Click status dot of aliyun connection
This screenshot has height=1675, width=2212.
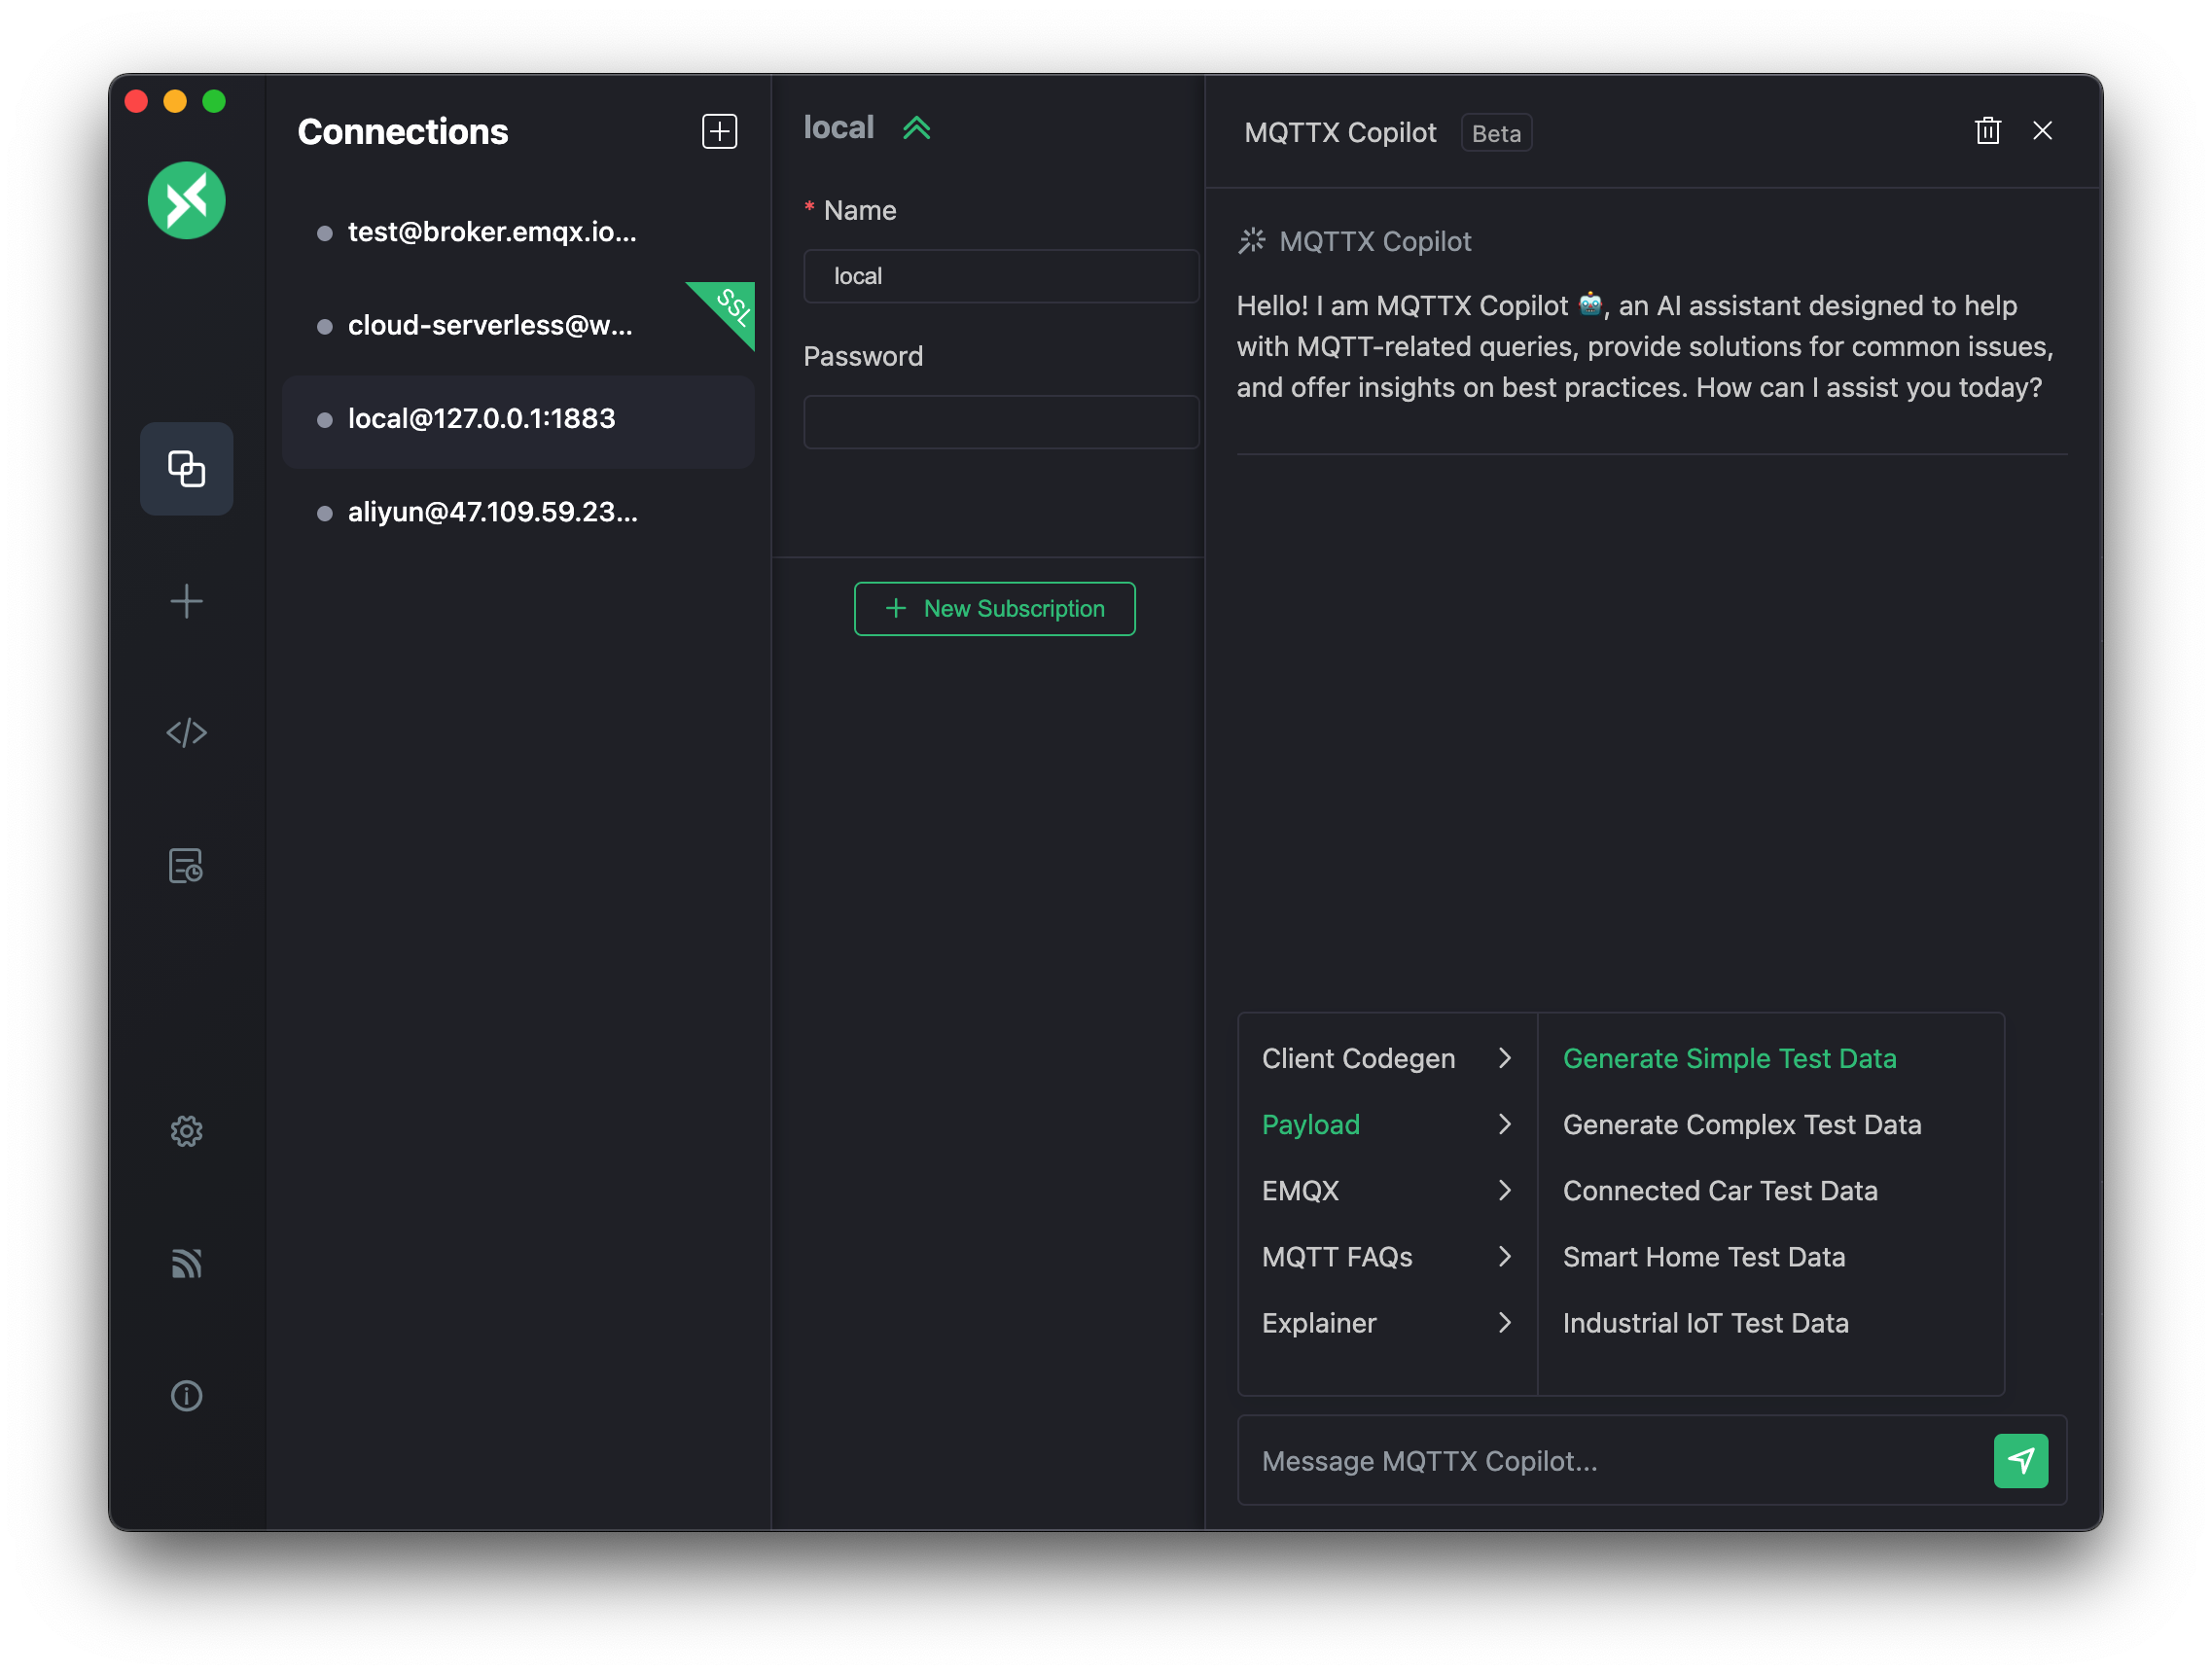pyautogui.click(x=324, y=513)
